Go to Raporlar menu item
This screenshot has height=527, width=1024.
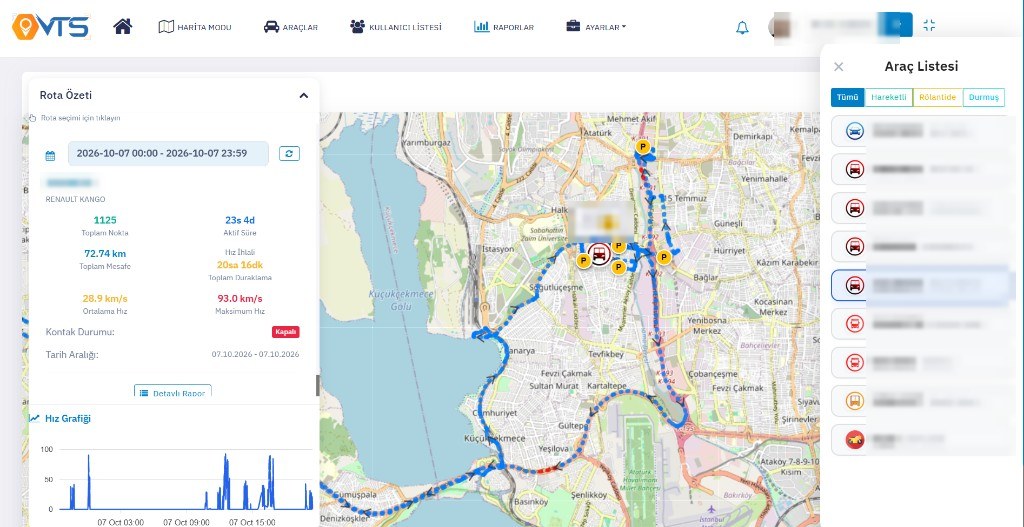pyautogui.click(x=504, y=27)
